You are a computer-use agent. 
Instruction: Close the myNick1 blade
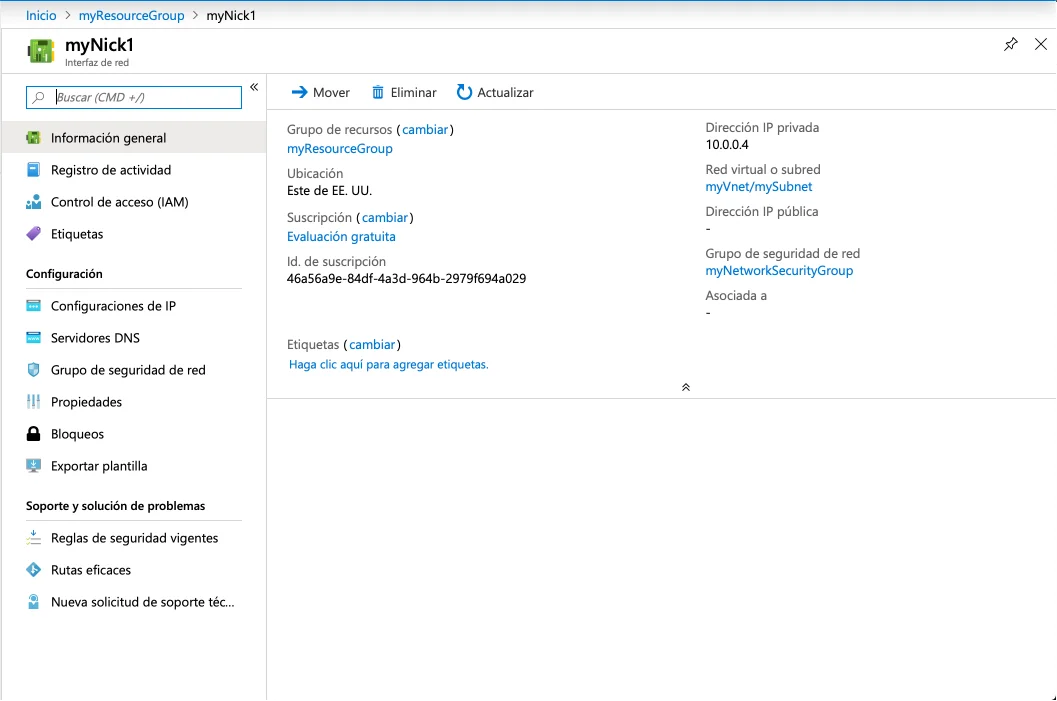[1041, 44]
